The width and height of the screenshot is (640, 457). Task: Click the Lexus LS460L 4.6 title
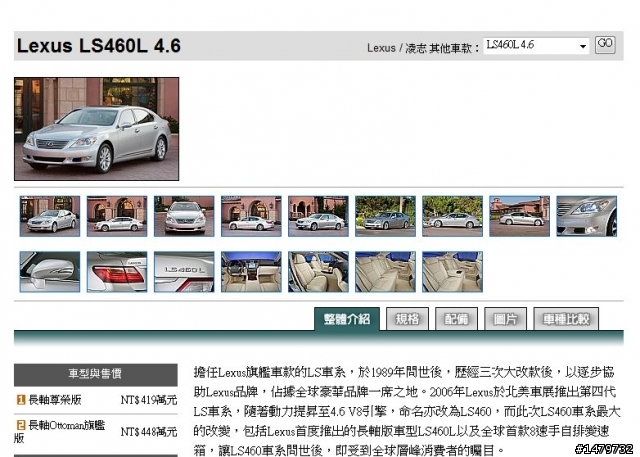point(99,46)
